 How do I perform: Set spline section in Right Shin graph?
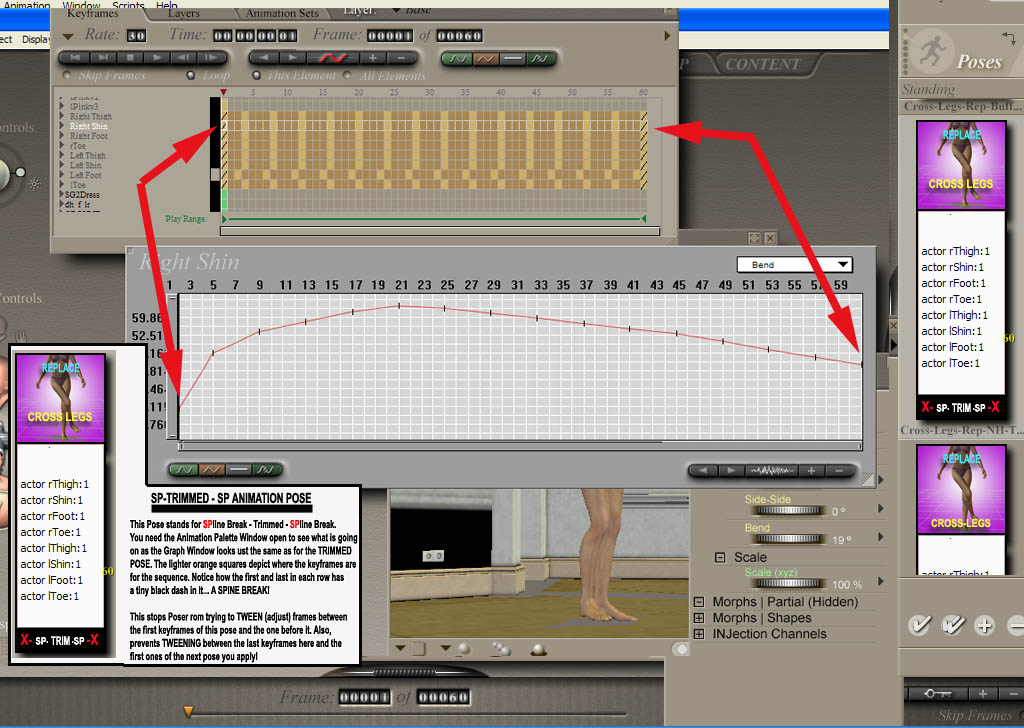click(184, 469)
